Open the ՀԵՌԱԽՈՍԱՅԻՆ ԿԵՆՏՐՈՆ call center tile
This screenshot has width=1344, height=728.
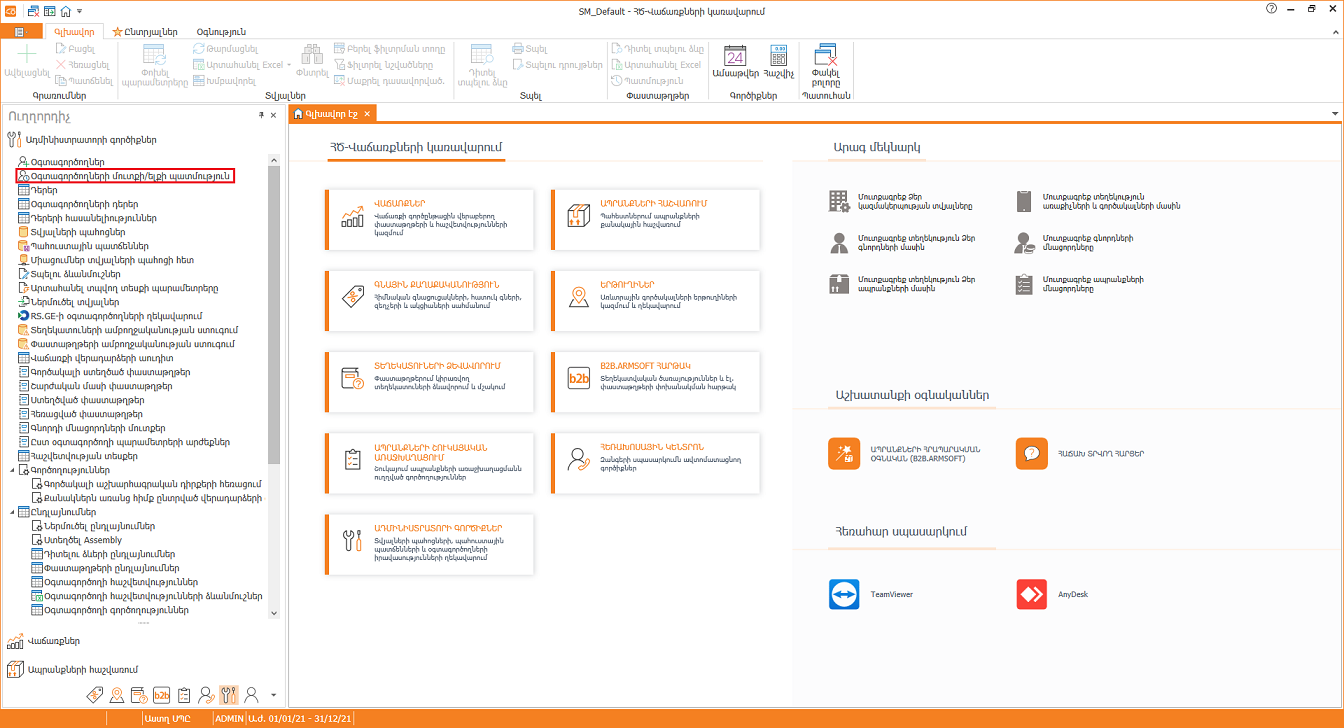[655, 462]
